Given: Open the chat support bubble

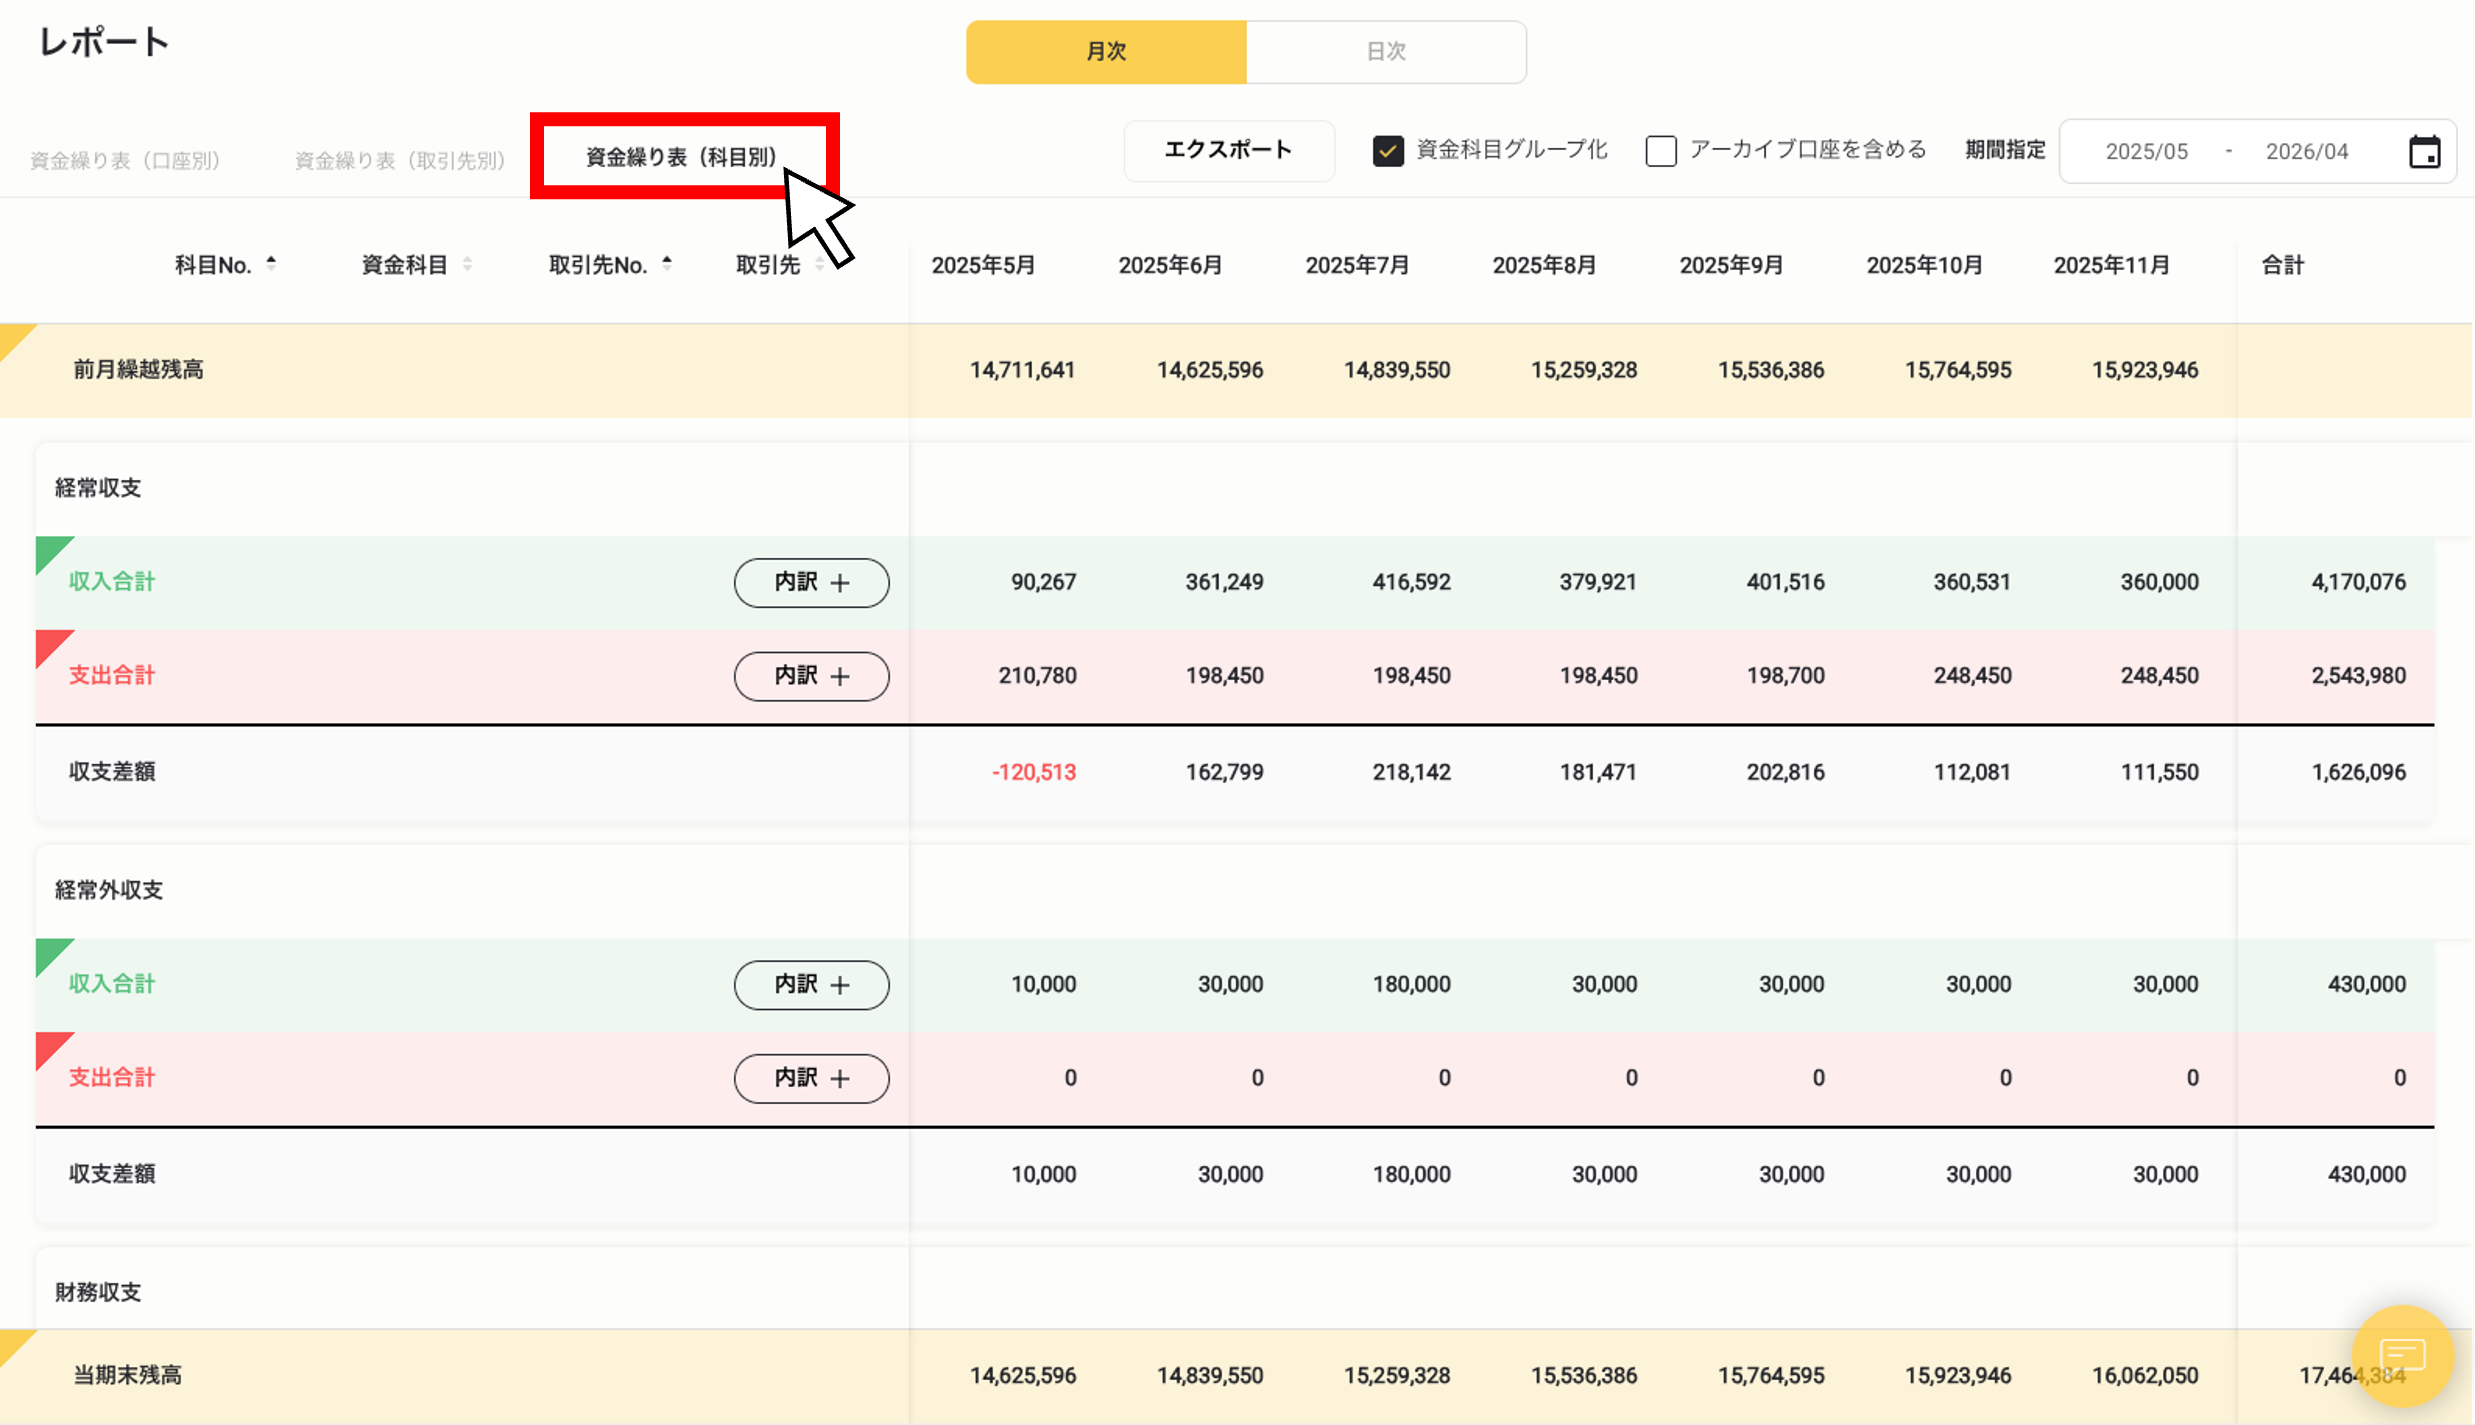Looking at the screenshot, I should pyautogui.click(x=2402, y=1356).
